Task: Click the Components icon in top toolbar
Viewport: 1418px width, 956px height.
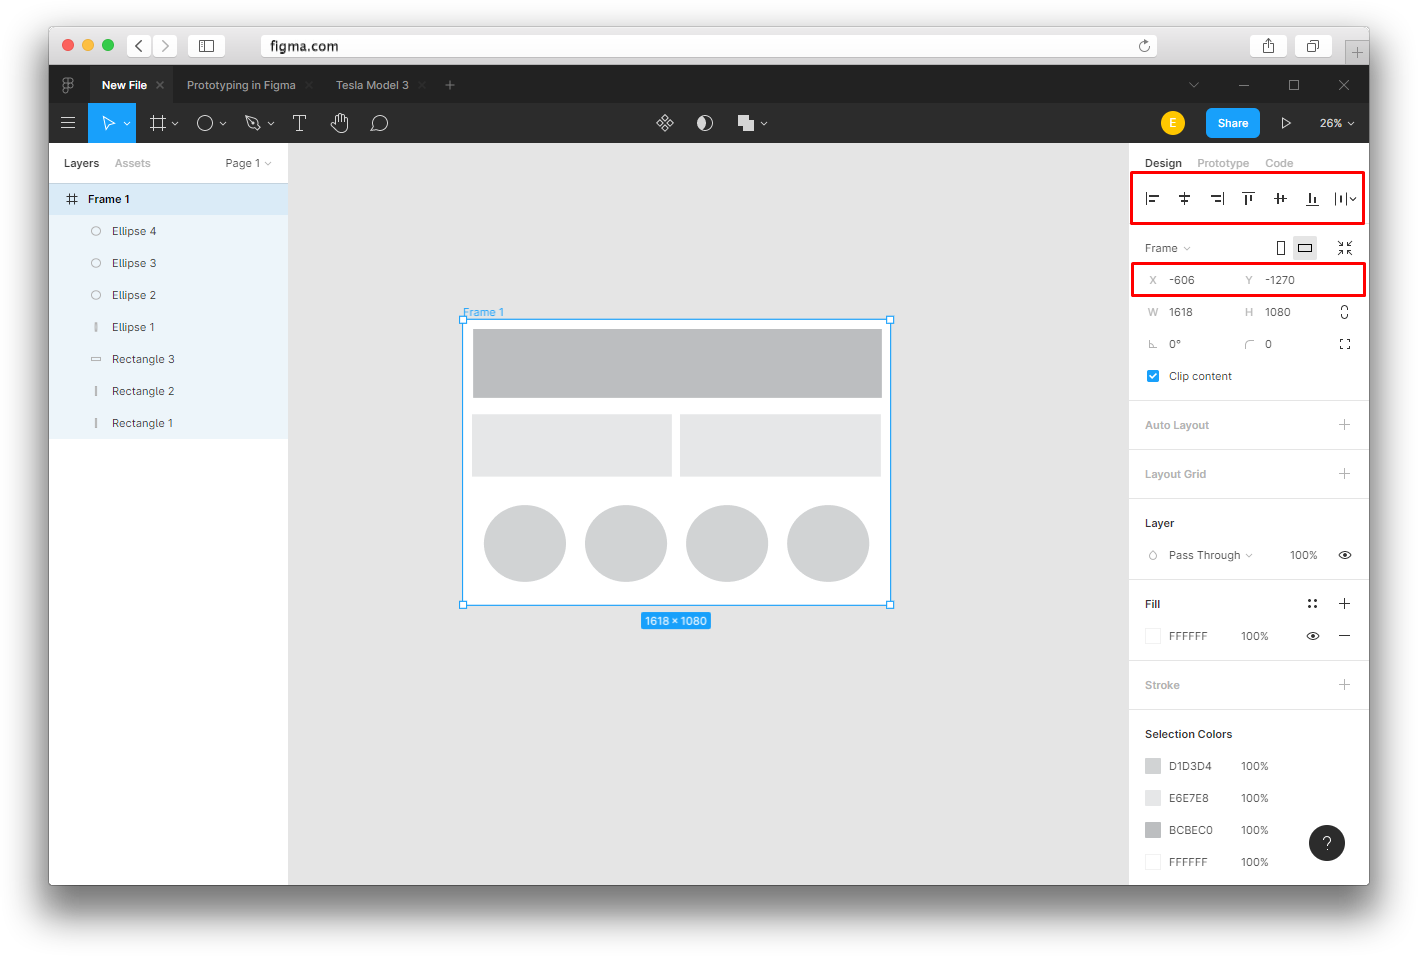Action: point(665,123)
